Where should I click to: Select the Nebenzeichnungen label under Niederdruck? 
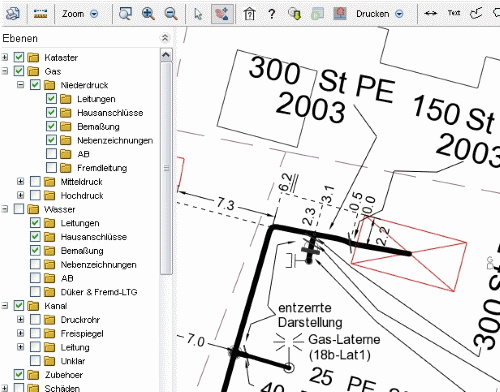click(115, 141)
